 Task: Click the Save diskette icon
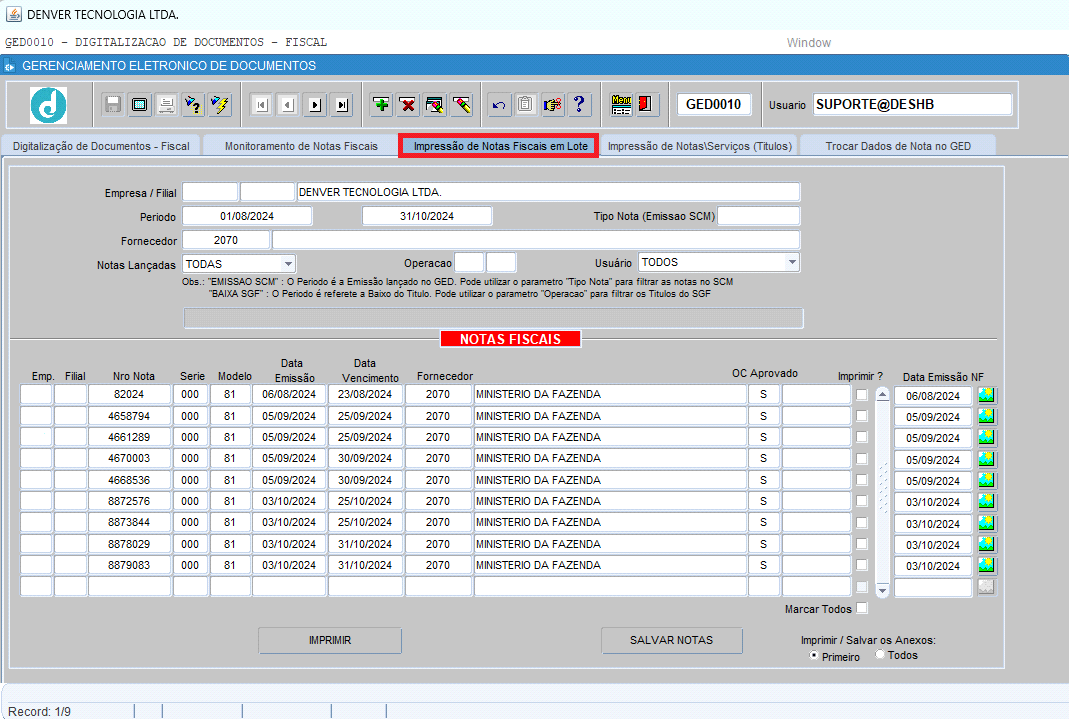click(x=113, y=105)
